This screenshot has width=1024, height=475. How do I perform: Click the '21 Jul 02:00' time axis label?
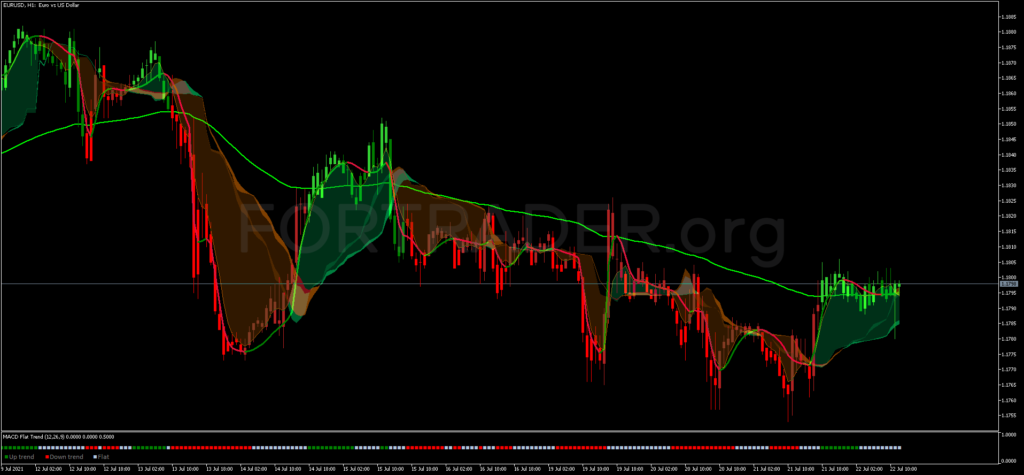[x=767, y=469]
